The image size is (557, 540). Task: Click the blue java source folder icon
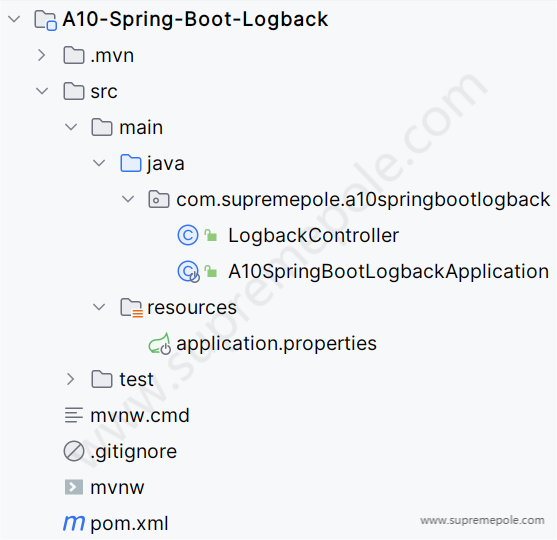click(x=131, y=163)
